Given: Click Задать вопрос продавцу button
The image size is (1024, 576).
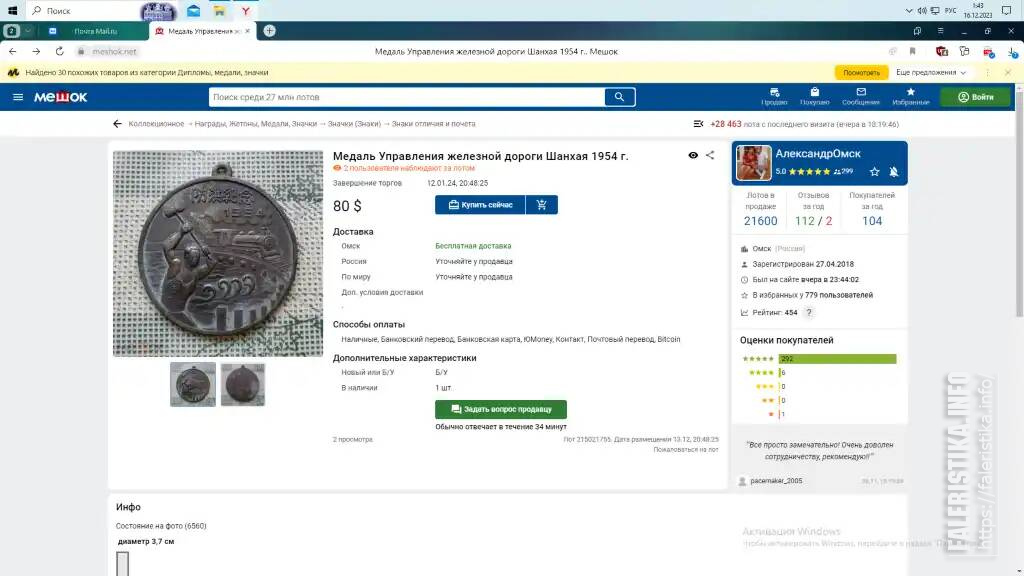Looking at the screenshot, I should (501, 409).
